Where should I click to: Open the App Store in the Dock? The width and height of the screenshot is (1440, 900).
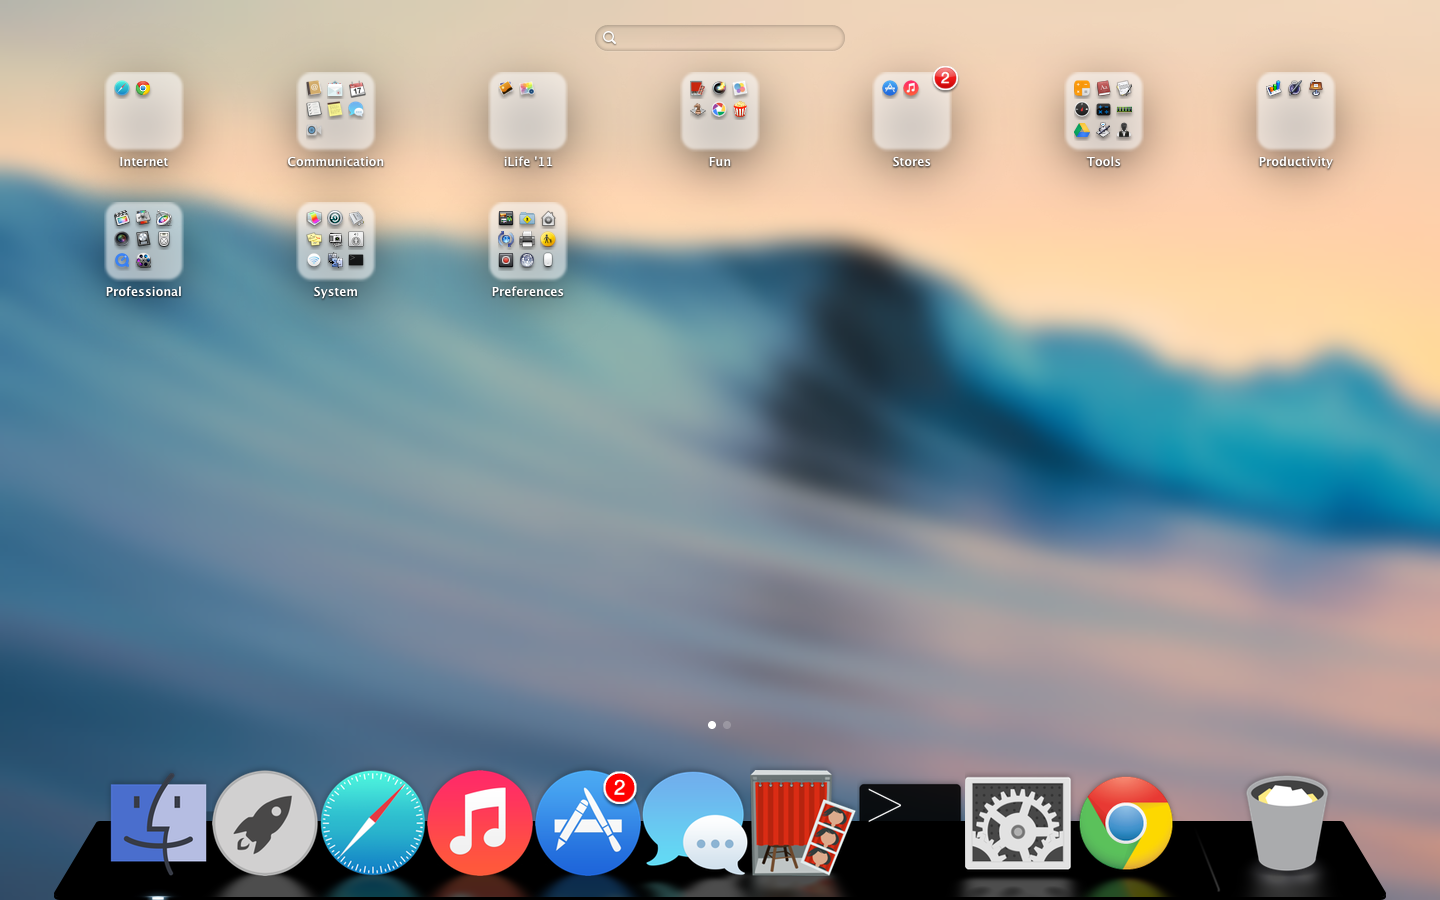[x=588, y=823]
